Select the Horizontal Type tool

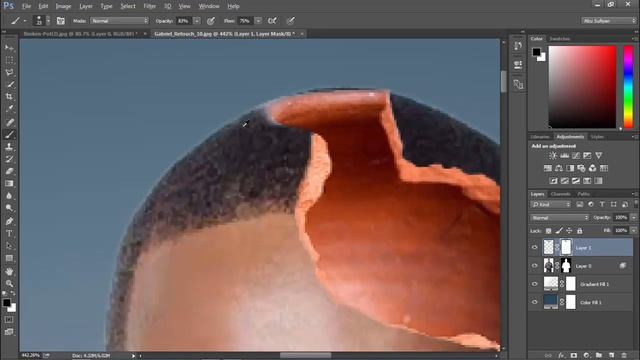click(x=9, y=233)
